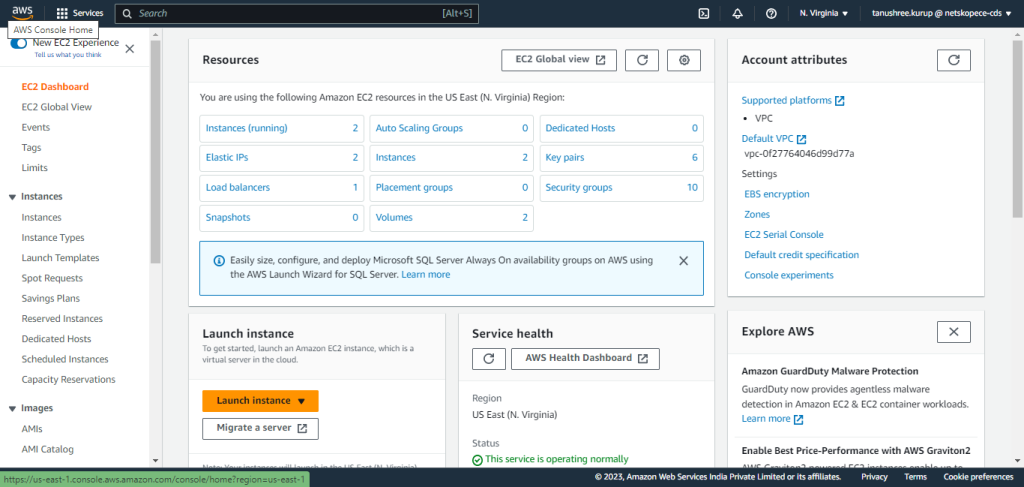Open EC2 Global View in the sidebar
The width and height of the screenshot is (1024, 487).
pyautogui.click(x=57, y=107)
